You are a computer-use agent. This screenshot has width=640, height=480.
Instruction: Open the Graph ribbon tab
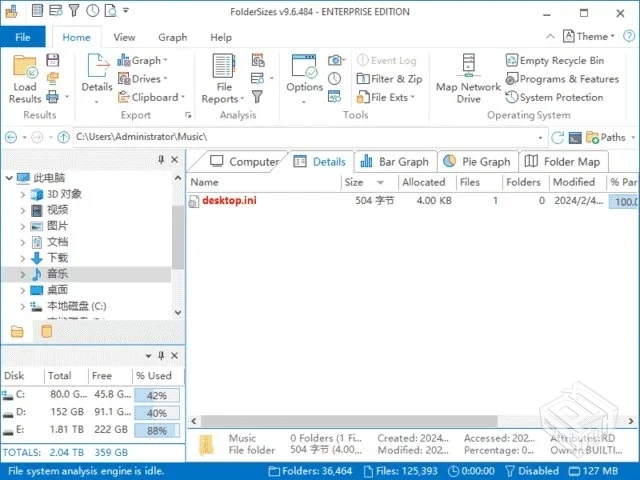click(172, 37)
